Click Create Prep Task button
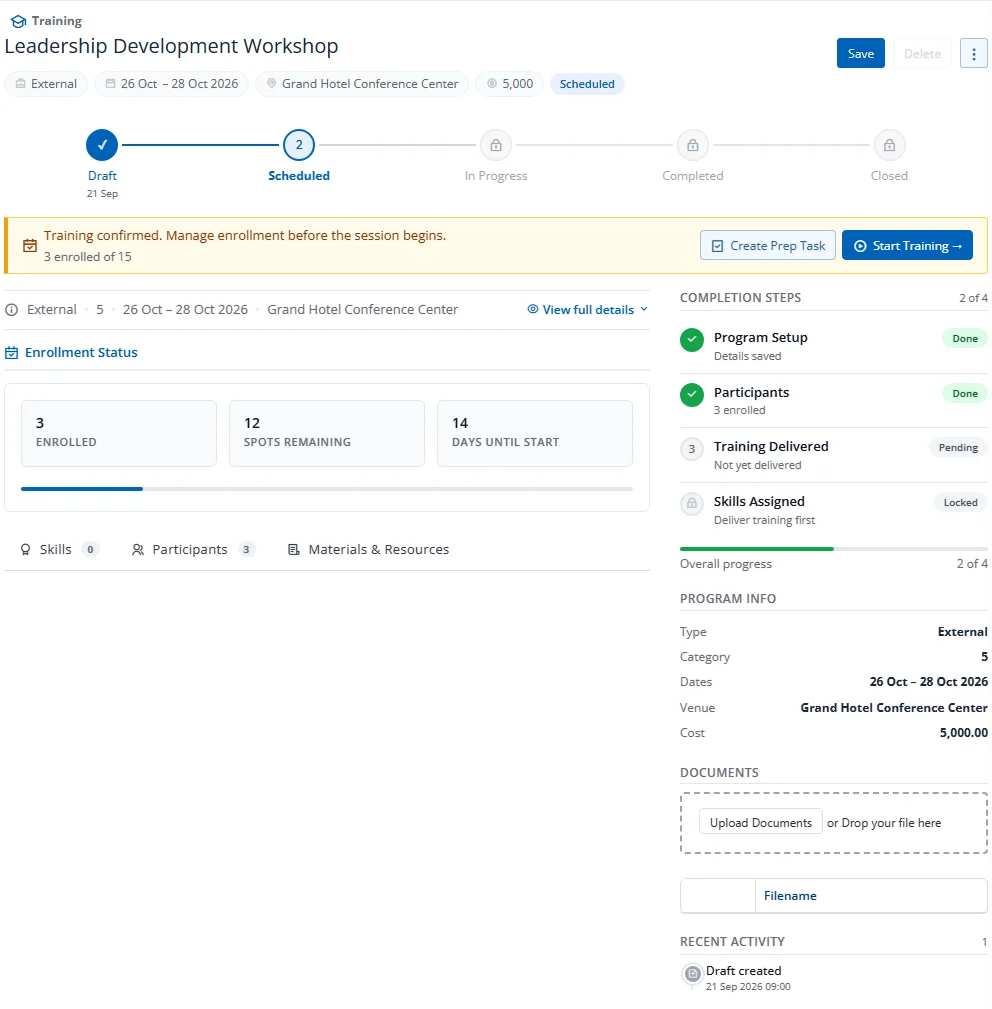The width and height of the screenshot is (992, 1009). click(767, 246)
